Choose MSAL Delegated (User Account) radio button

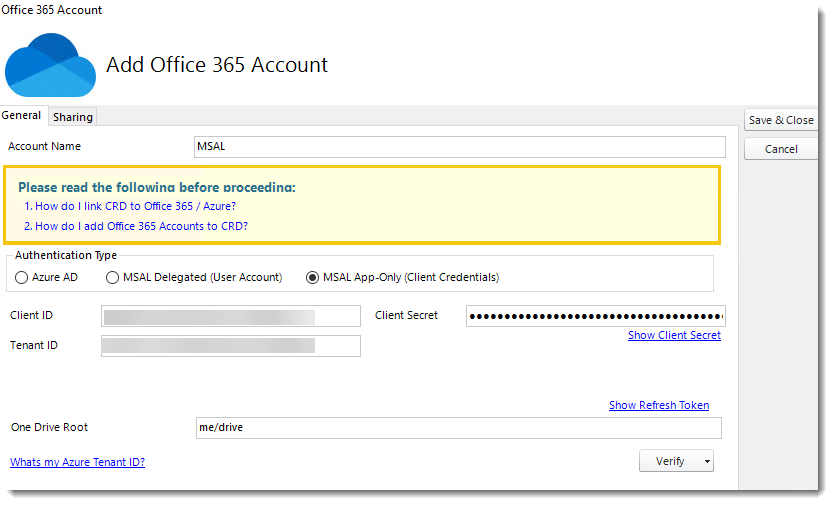[x=113, y=277]
